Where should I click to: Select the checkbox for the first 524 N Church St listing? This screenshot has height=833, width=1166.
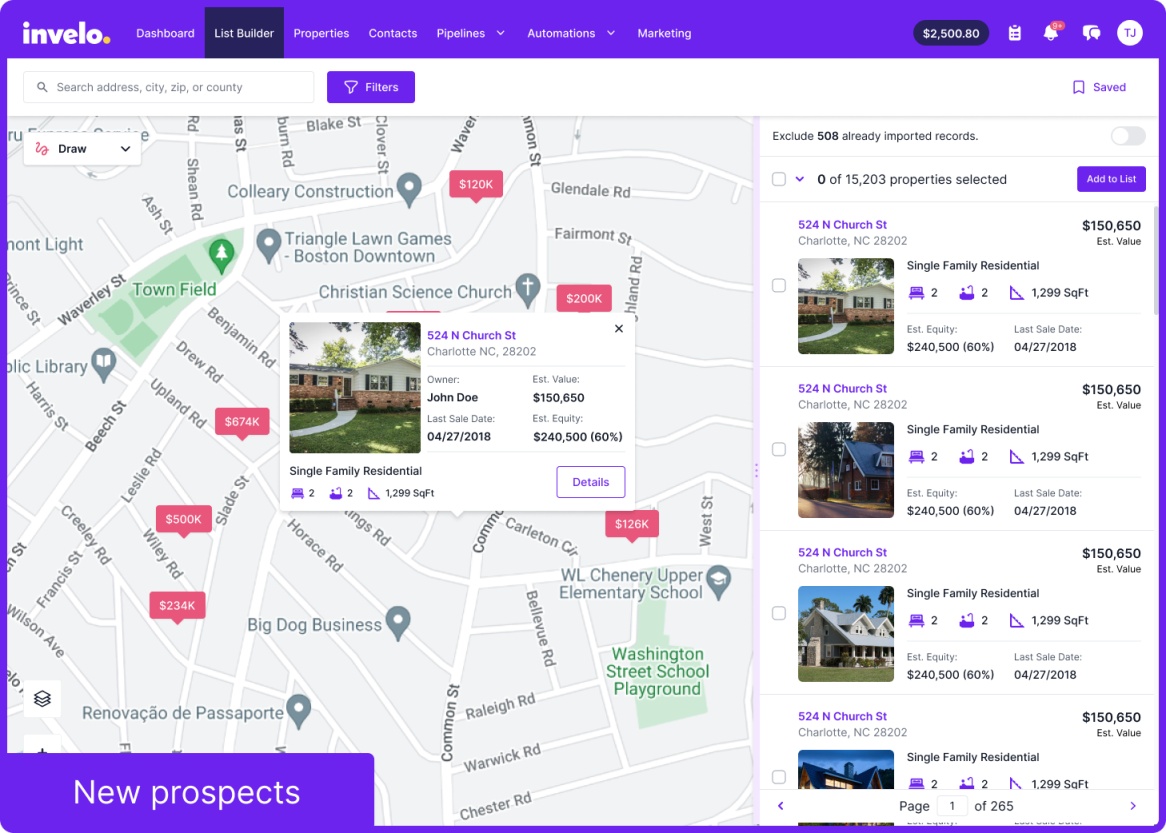click(x=778, y=285)
